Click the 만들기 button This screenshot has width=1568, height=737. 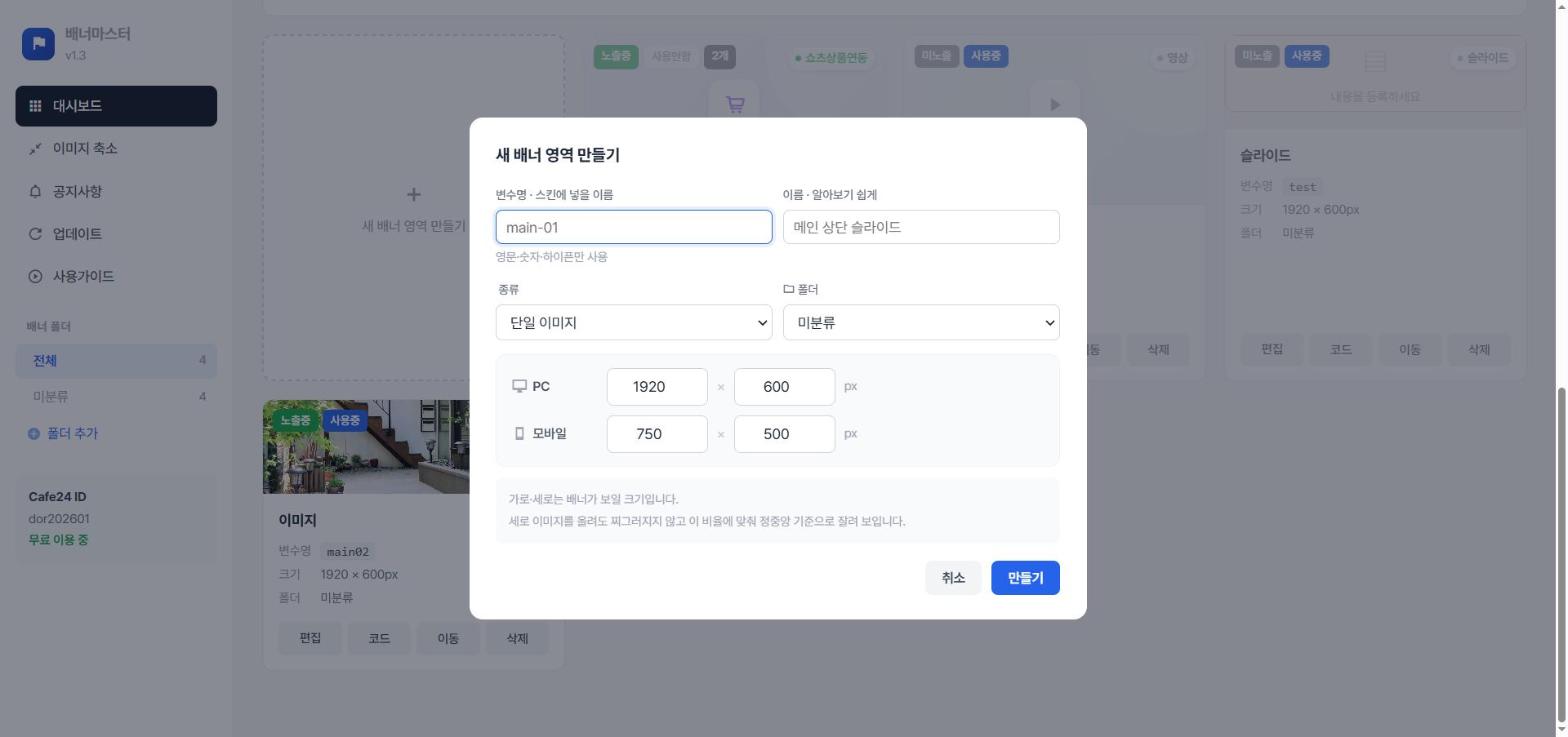(1025, 578)
